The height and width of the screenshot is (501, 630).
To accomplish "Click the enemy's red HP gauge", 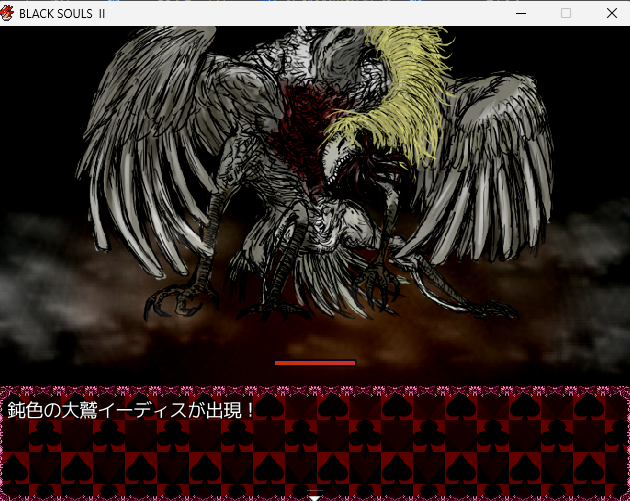I will point(315,363).
